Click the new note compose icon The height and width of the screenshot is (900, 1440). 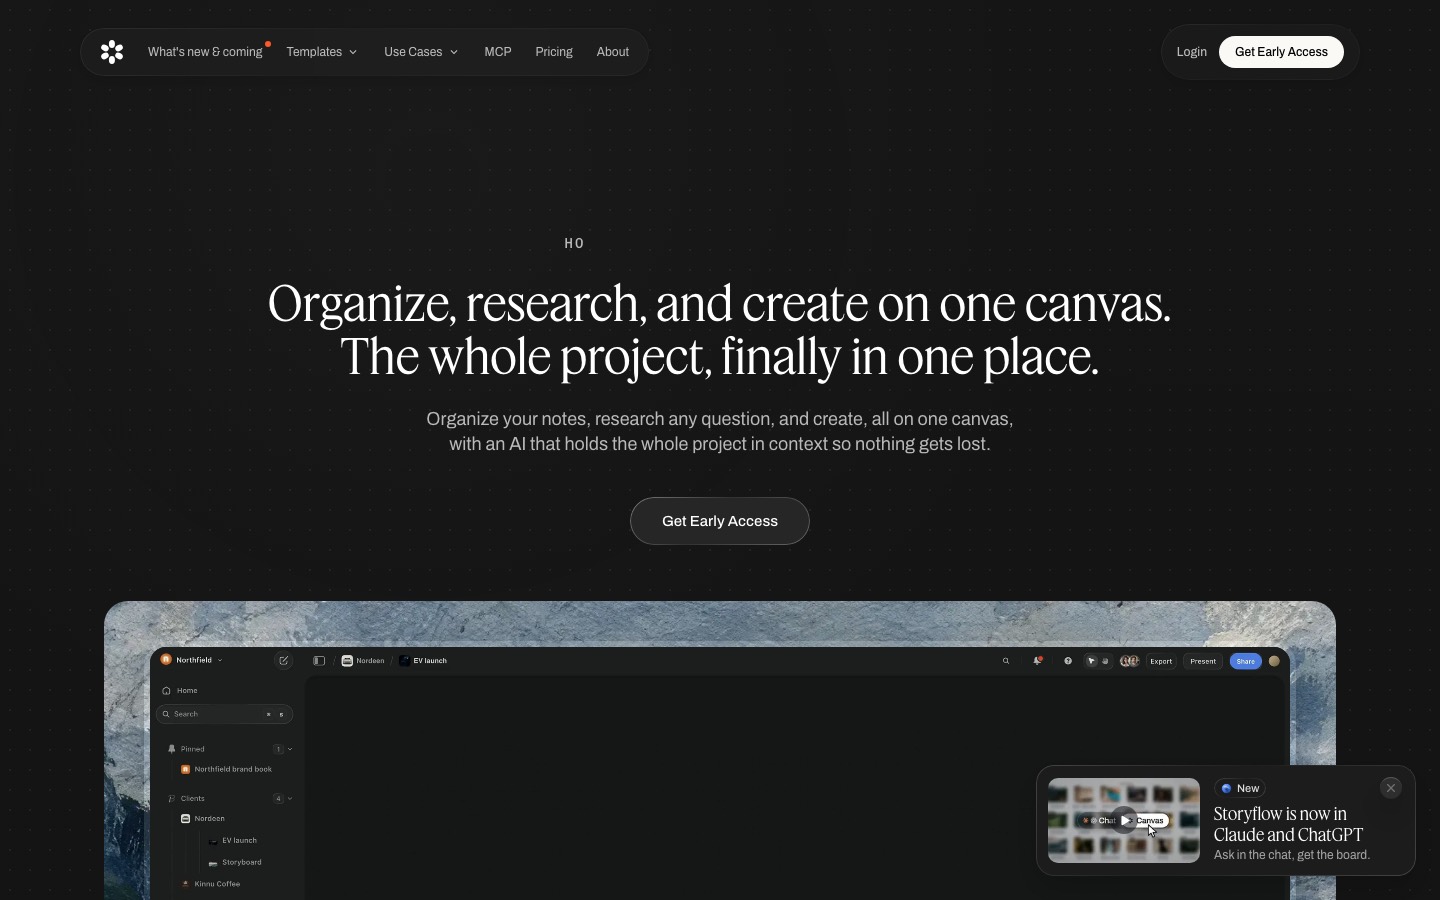(284, 661)
